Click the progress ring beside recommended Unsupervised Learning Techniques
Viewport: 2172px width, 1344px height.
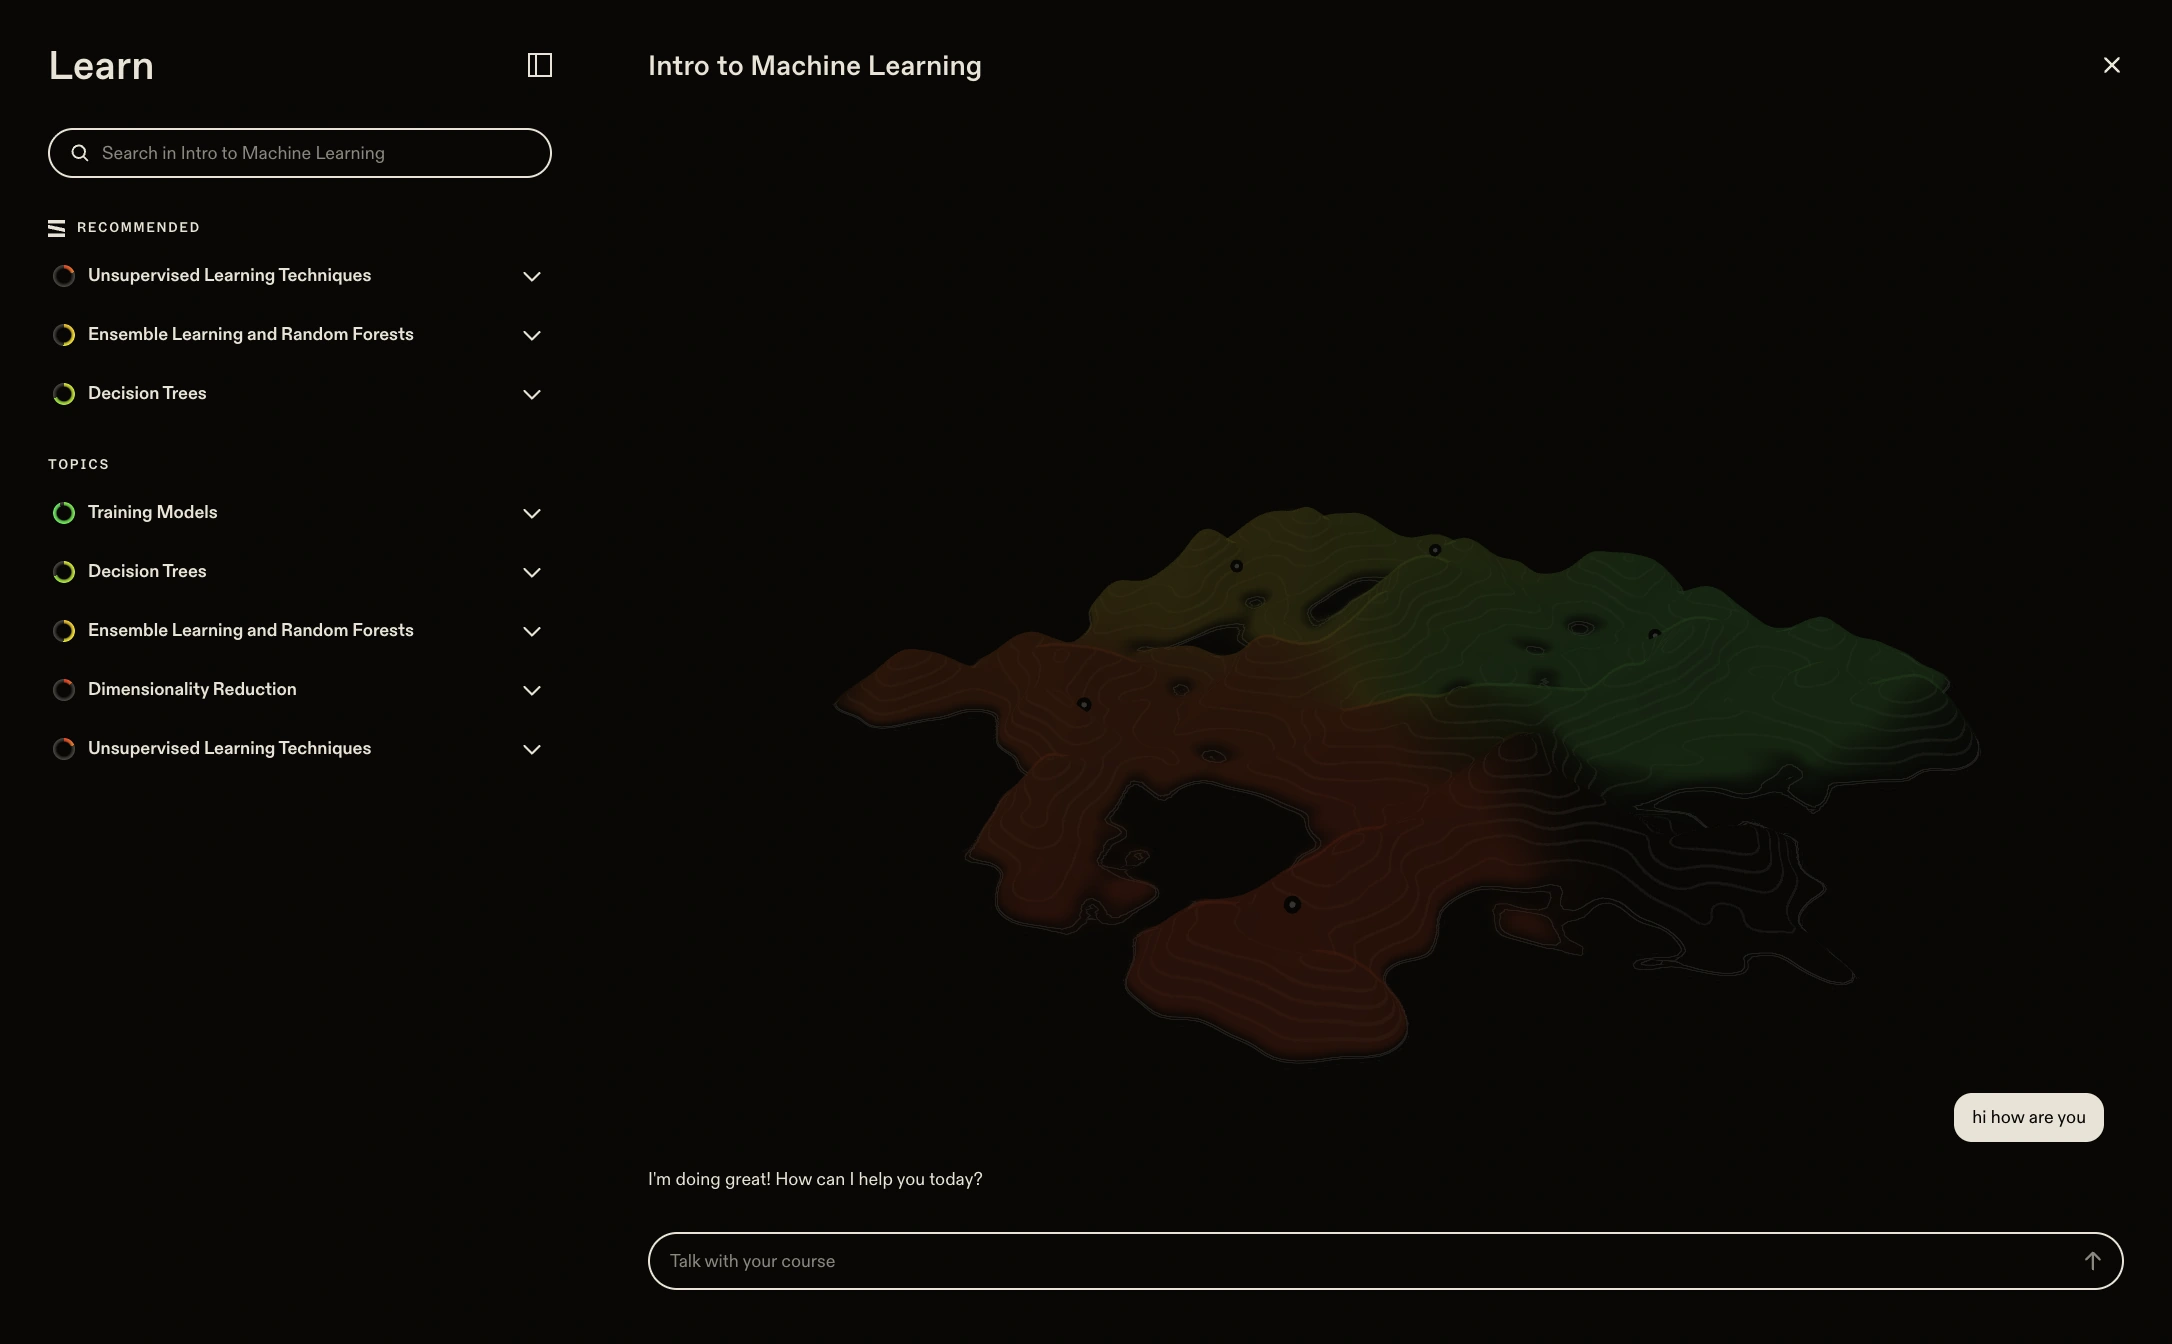pyautogui.click(x=64, y=276)
